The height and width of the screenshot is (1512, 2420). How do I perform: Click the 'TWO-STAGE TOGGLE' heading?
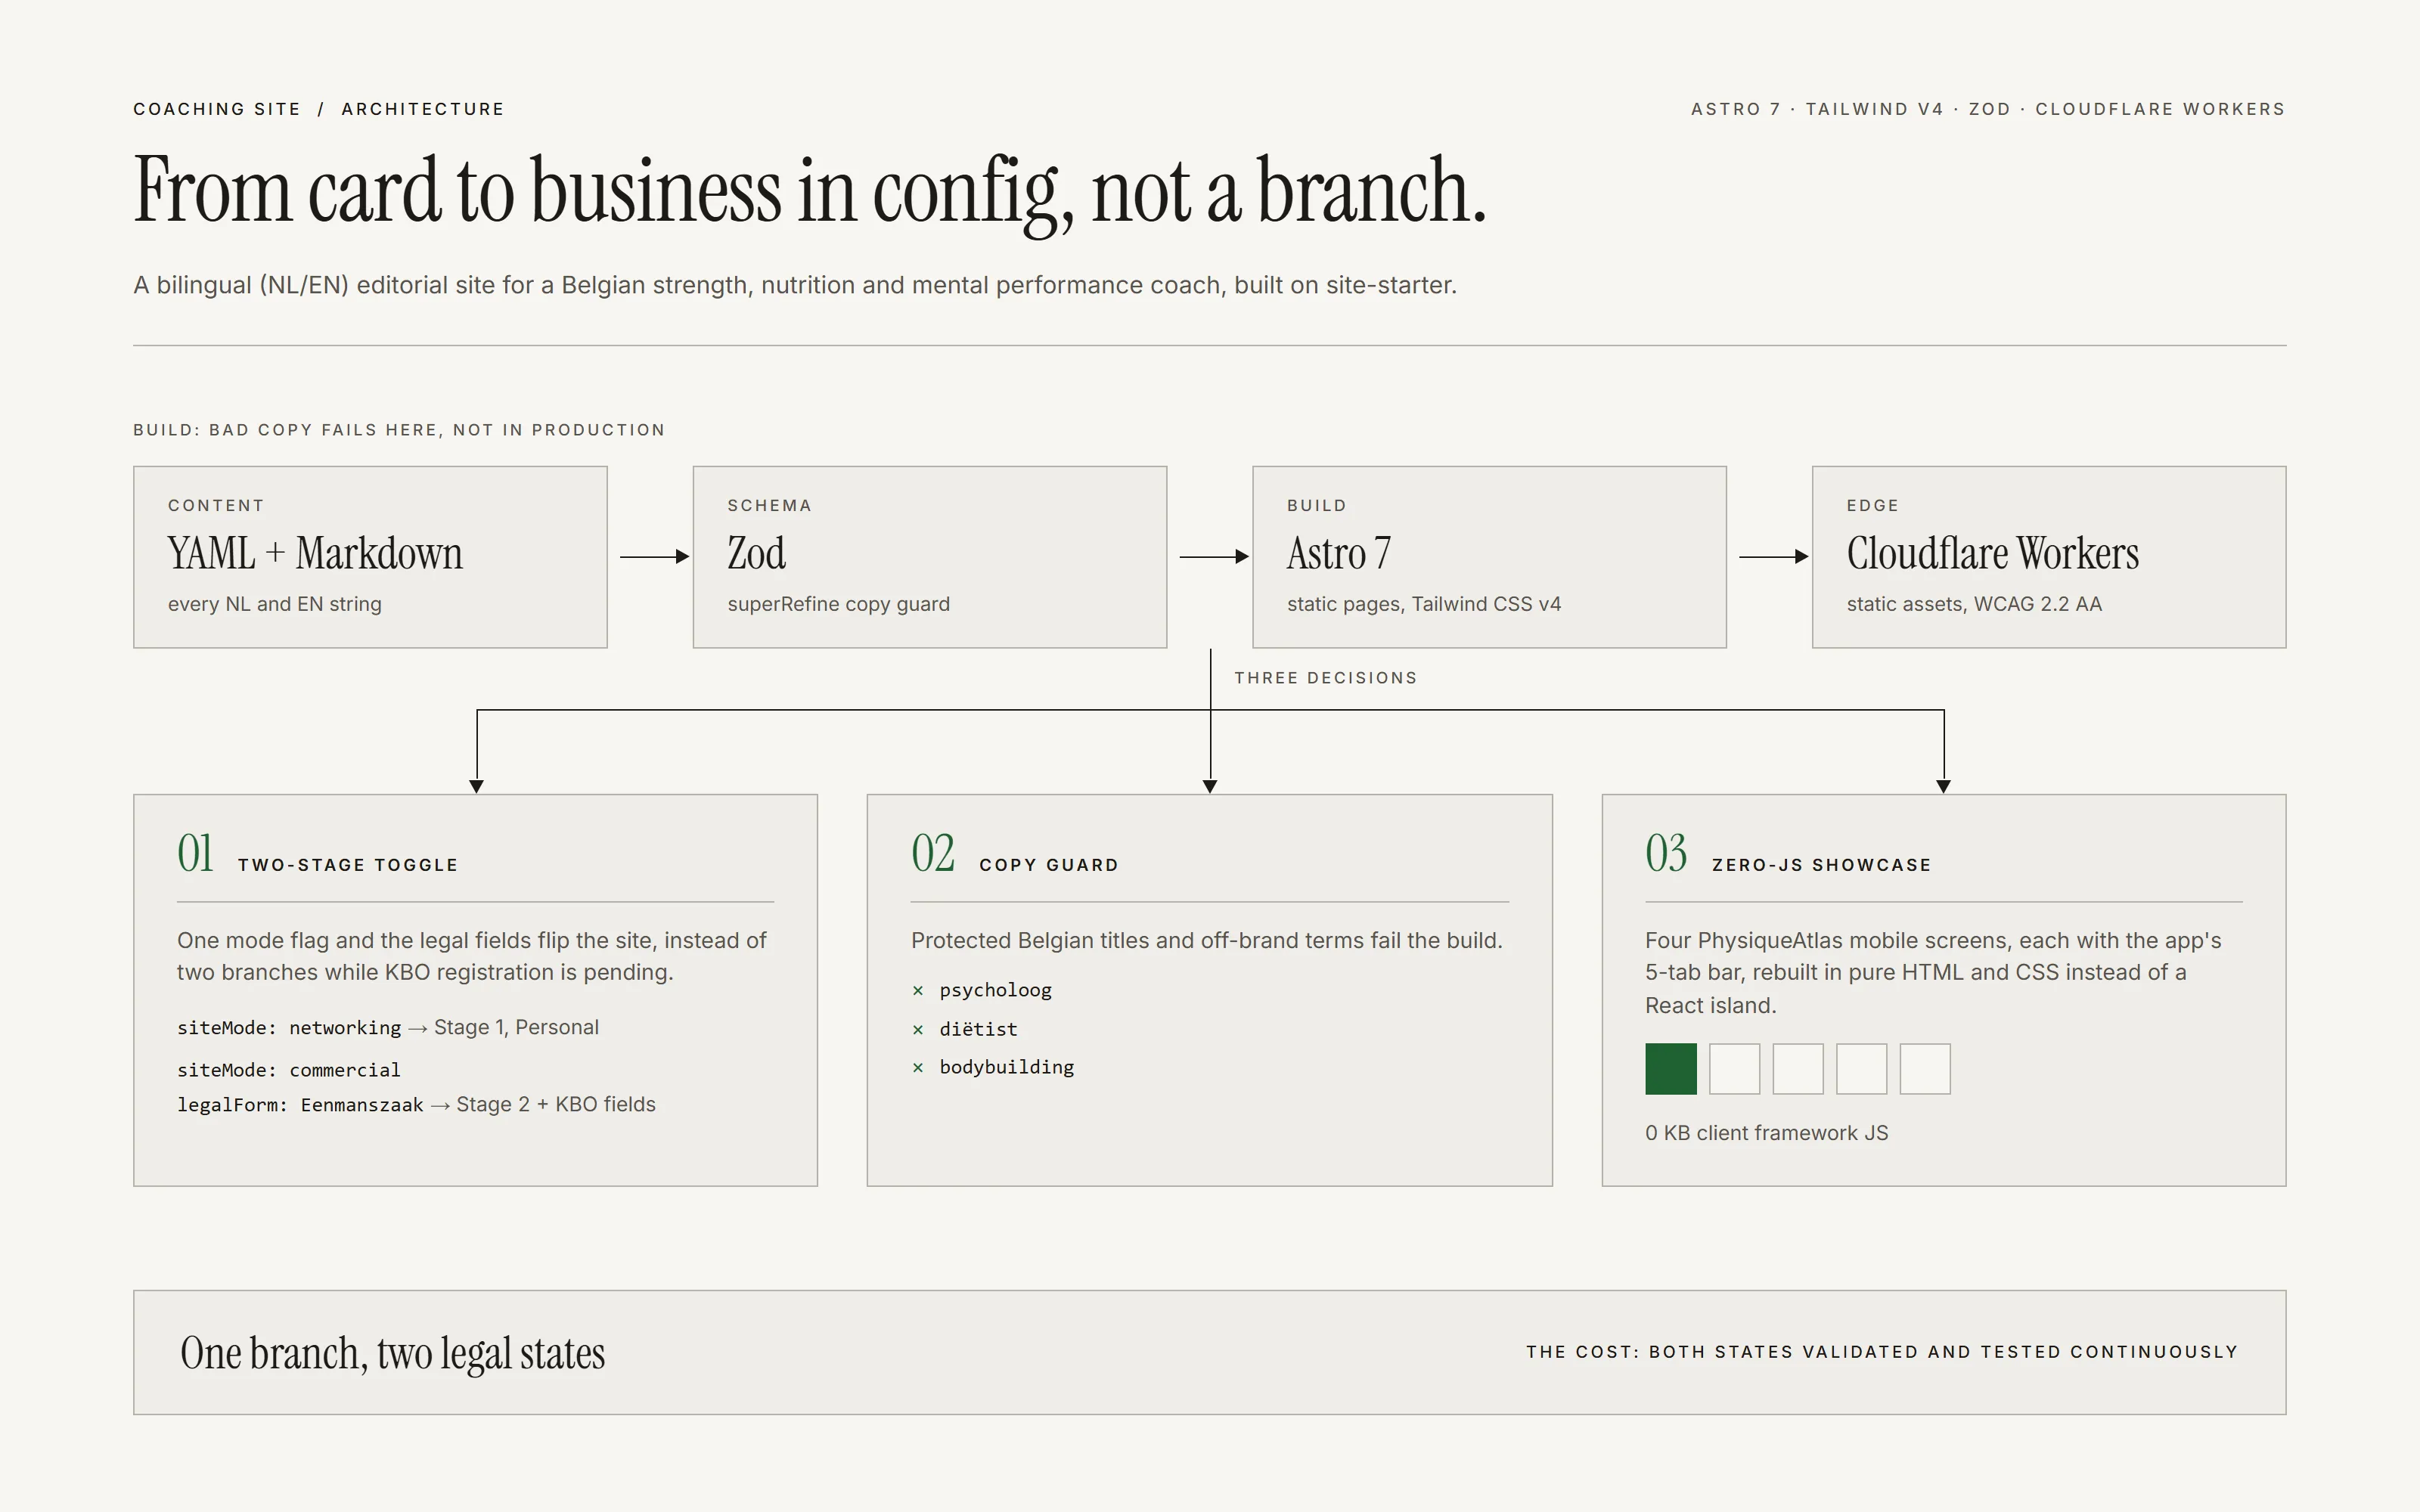348,865
